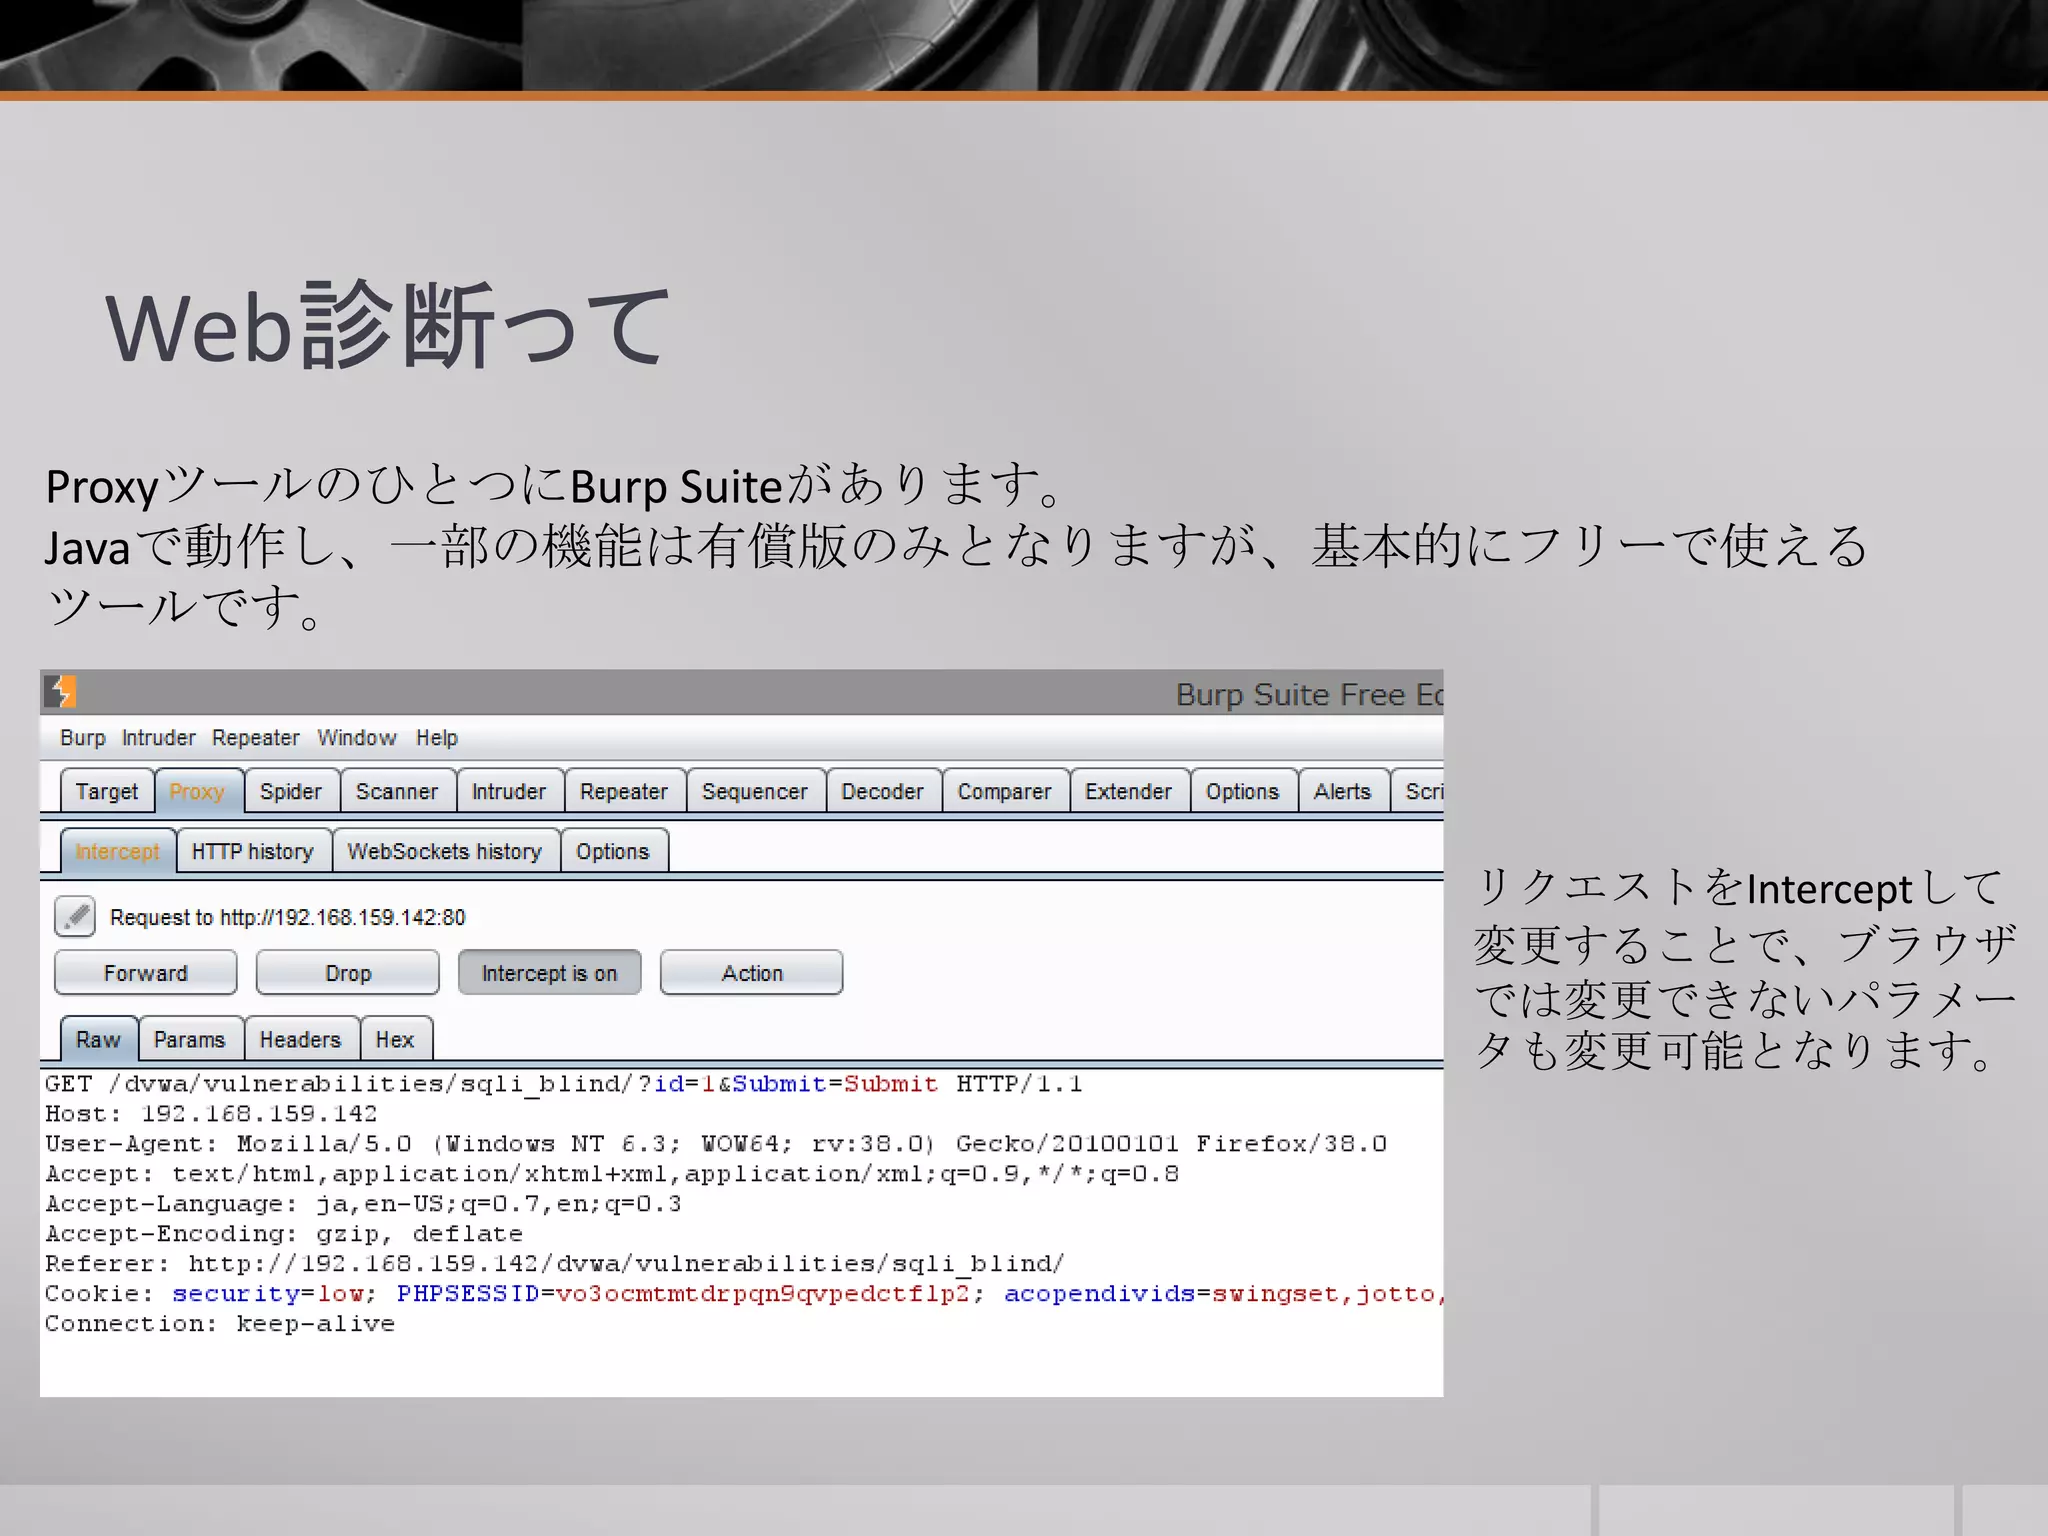Screen dimensions: 2048x1536
Task: Go to the Repeater tool tab
Action: pos(624,791)
